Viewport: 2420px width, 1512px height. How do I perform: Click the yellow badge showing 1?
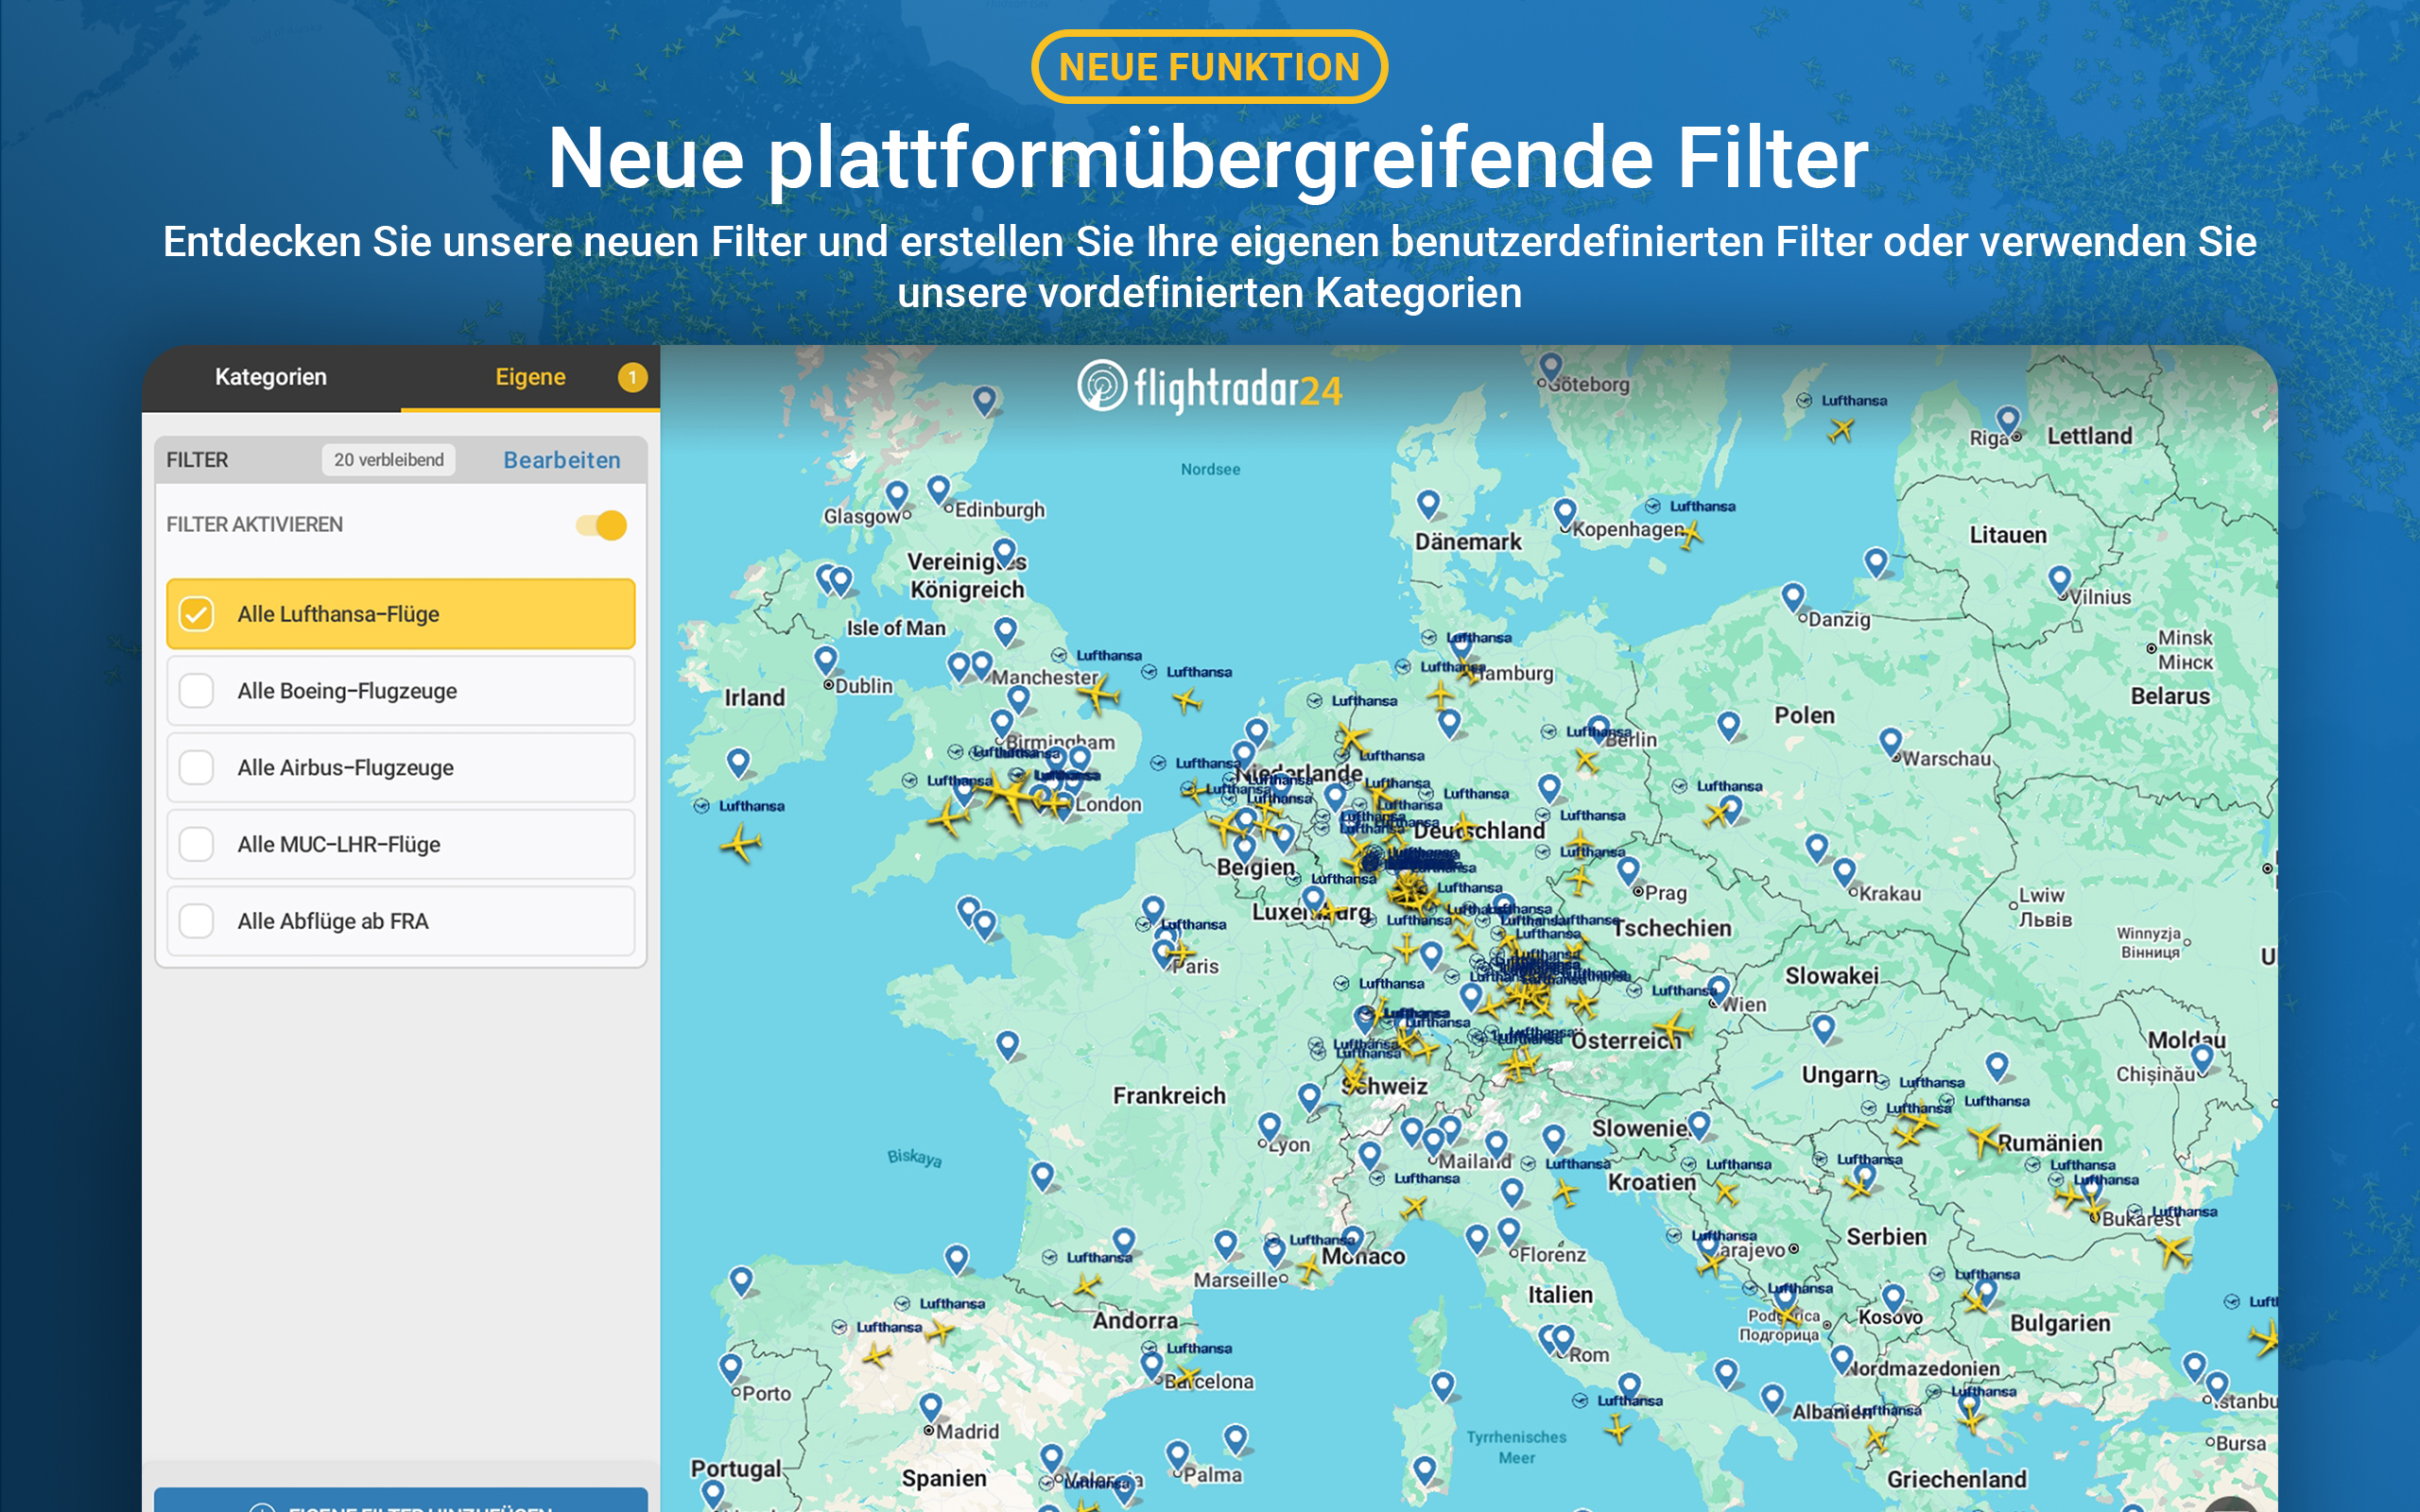[x=632, y=378]
